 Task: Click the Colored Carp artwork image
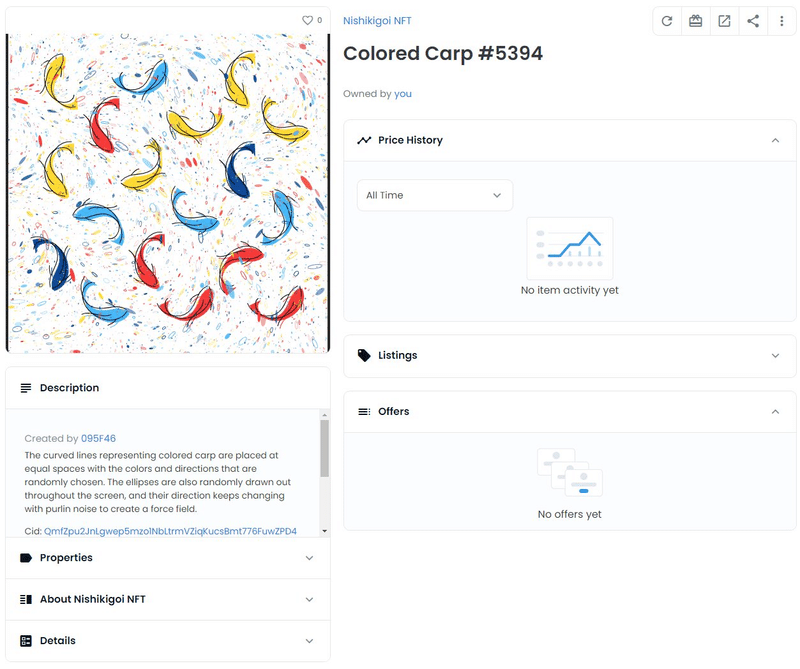point(168,193)
